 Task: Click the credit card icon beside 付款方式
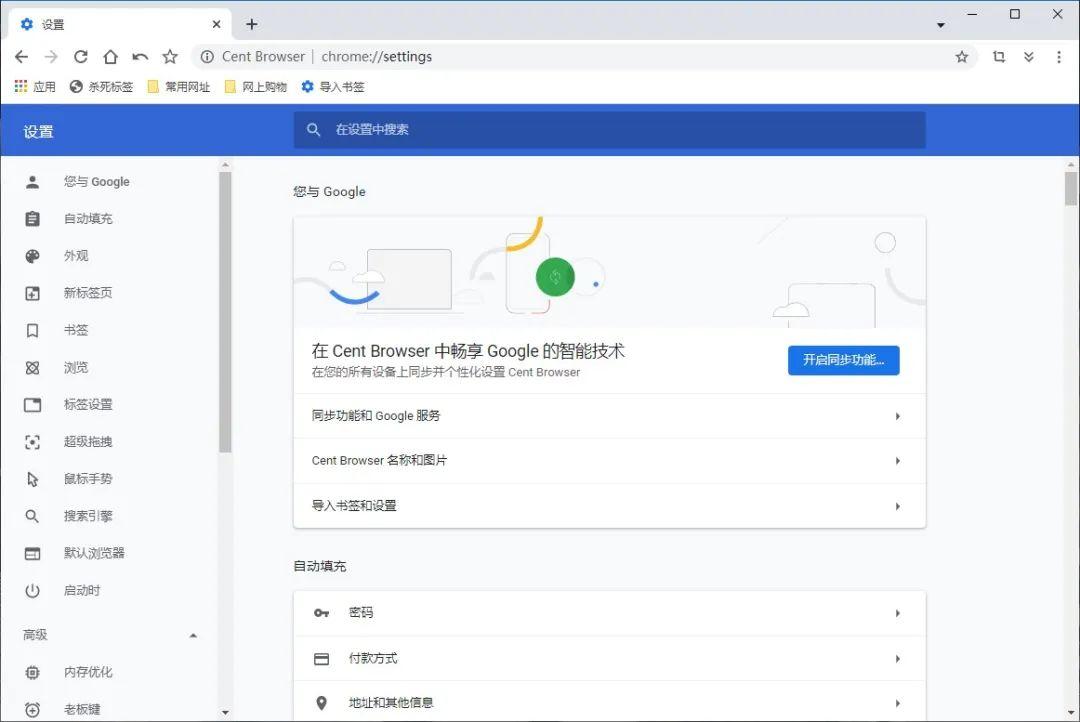(321, 659)
